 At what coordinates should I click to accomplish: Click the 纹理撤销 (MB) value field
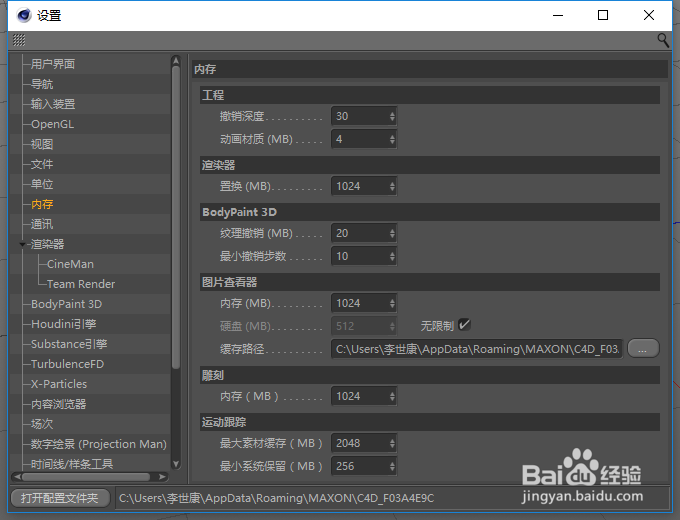360,233
